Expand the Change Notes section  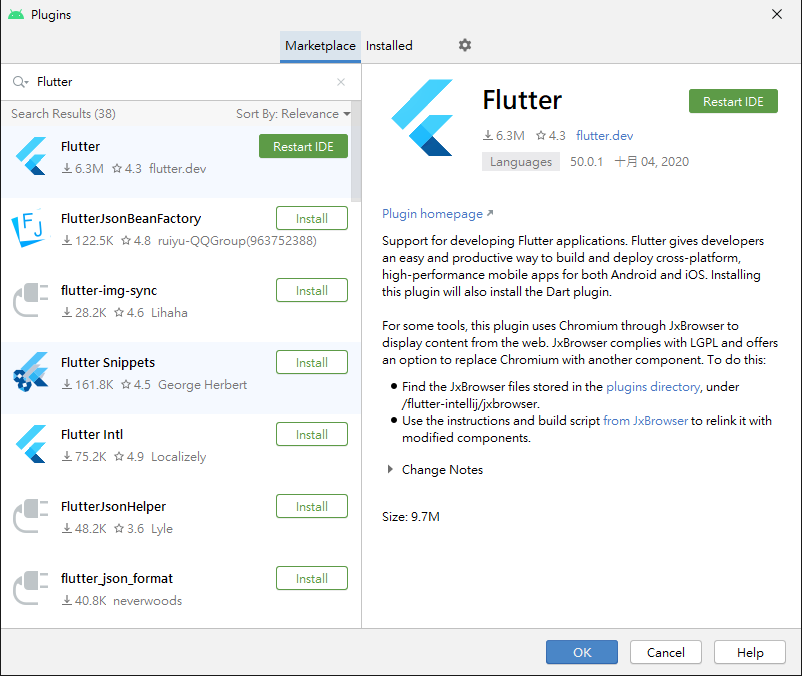(390, 469)
